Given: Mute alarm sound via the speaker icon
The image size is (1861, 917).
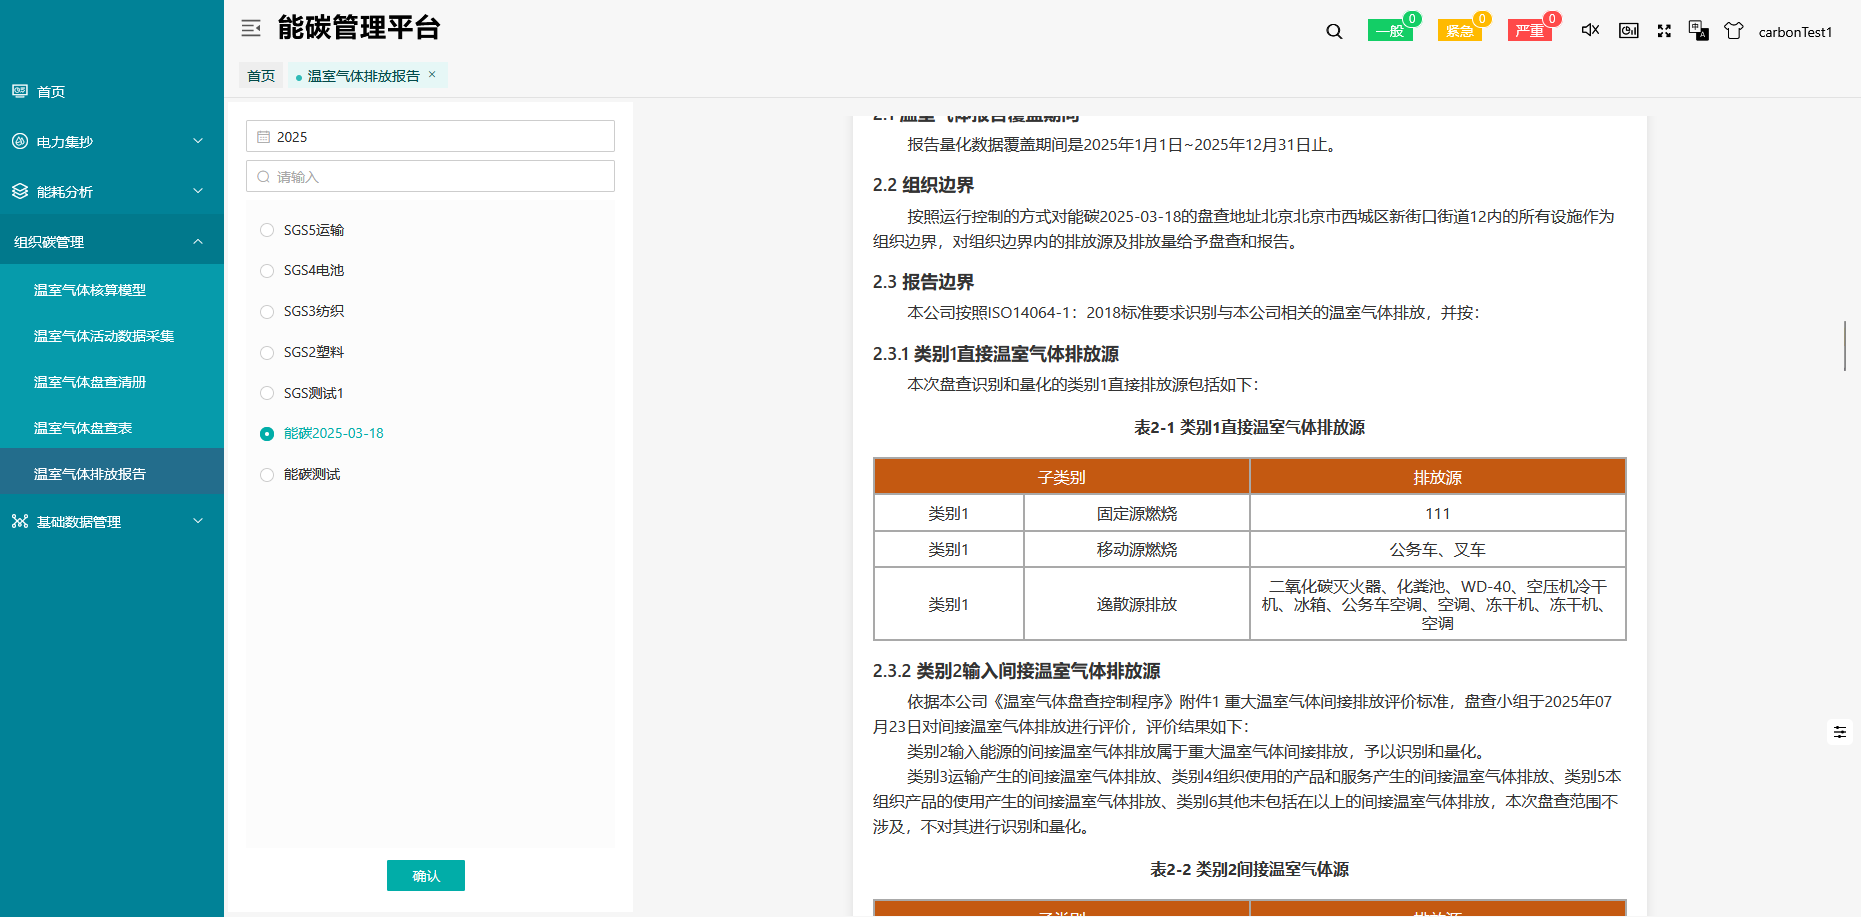Looking at the screenshot, I should point(1590,30).
